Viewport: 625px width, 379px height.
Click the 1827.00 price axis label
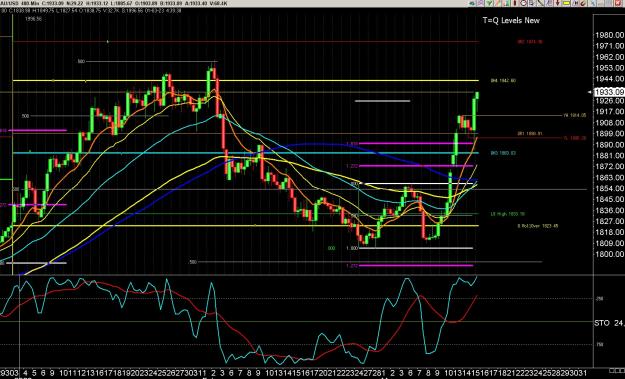609,222
